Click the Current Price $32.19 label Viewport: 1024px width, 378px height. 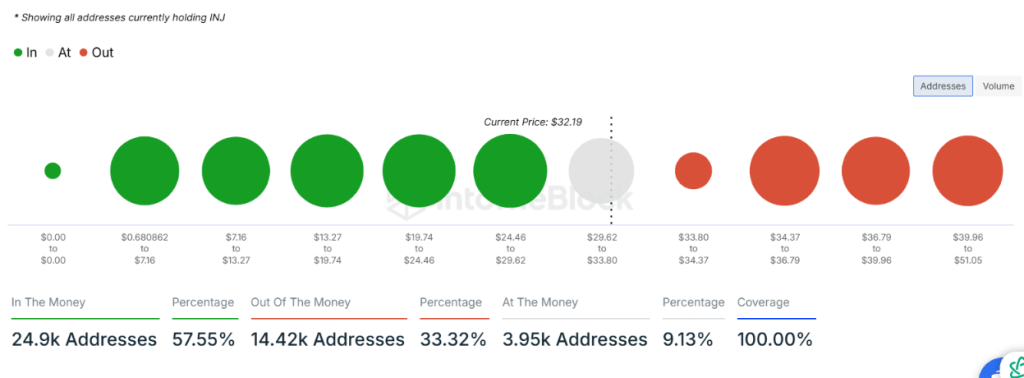coord(532,122)
